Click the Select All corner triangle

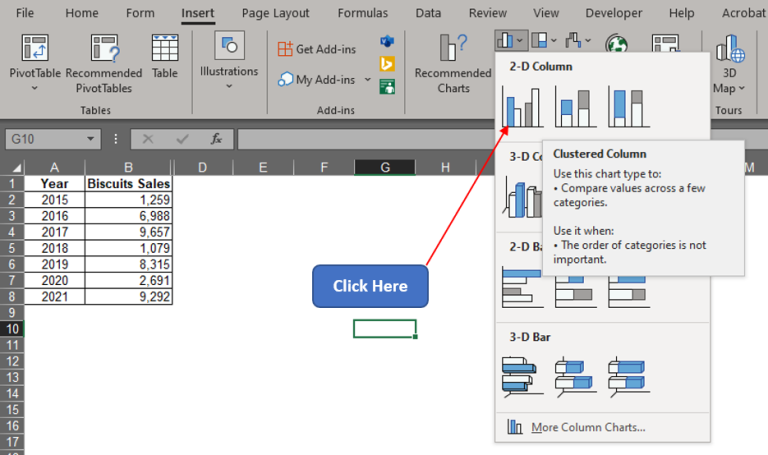(x=17, y=168)
